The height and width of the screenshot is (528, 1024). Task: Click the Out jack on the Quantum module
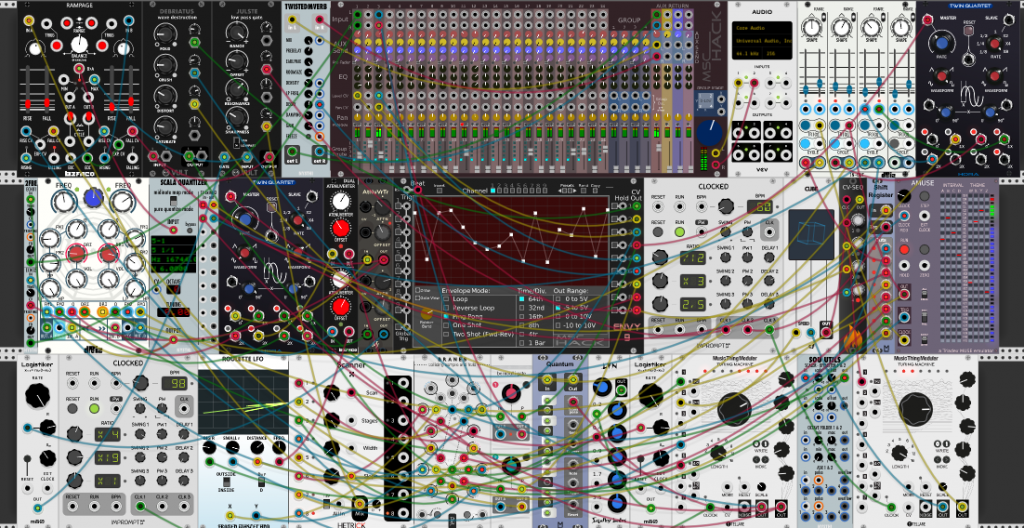[573, 380]
